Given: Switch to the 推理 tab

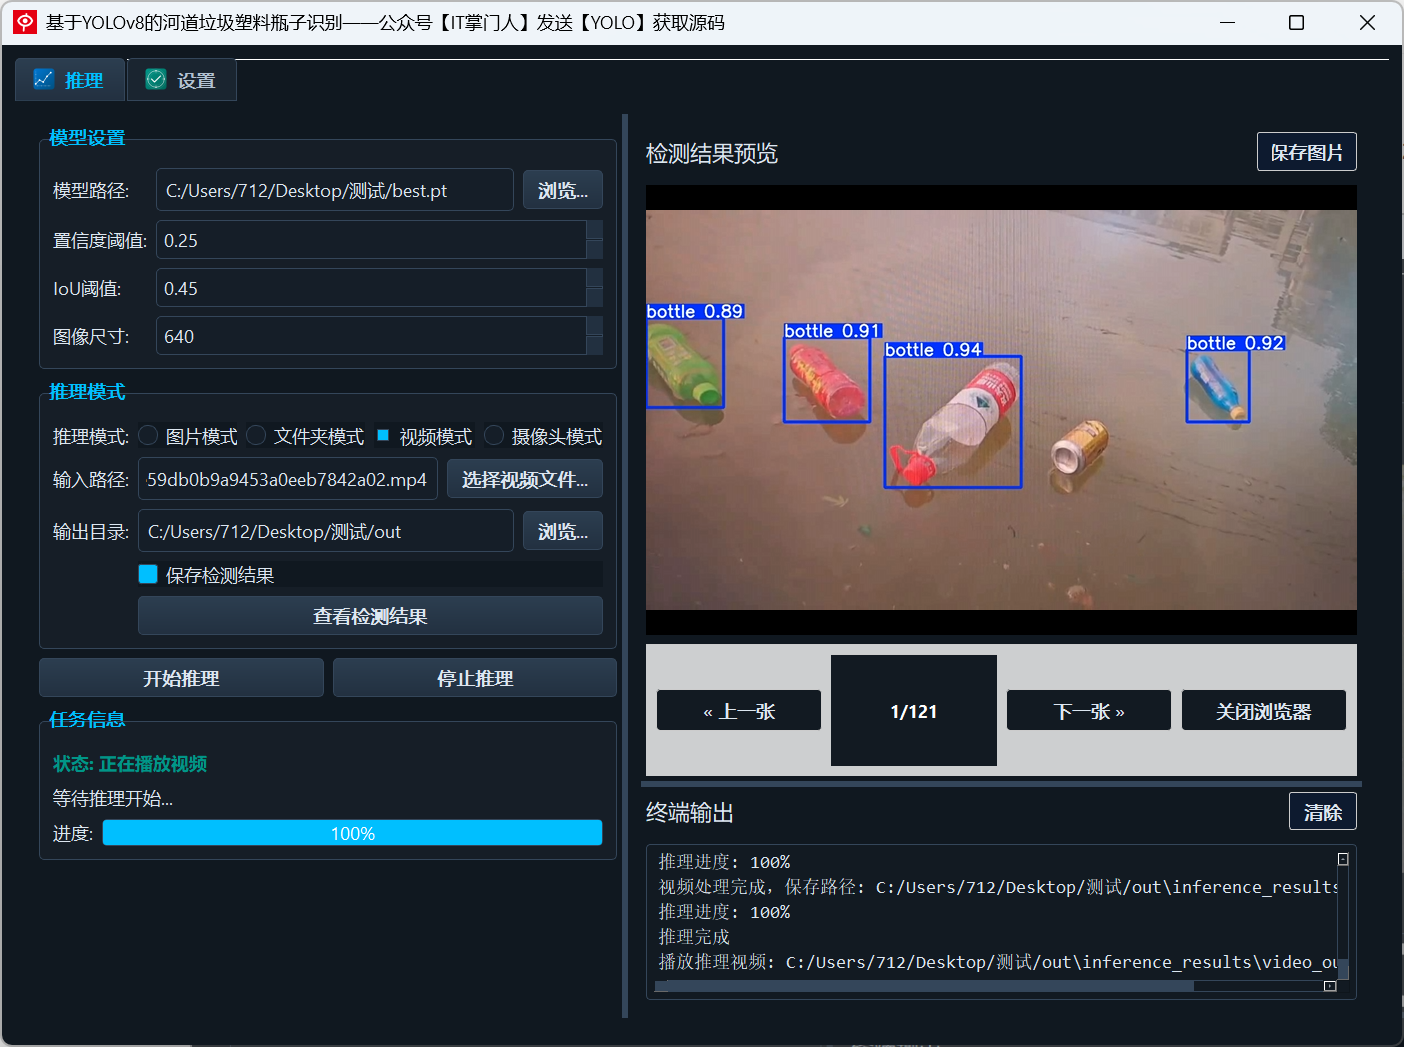Looking at the screenshot, I should [70, 80].
